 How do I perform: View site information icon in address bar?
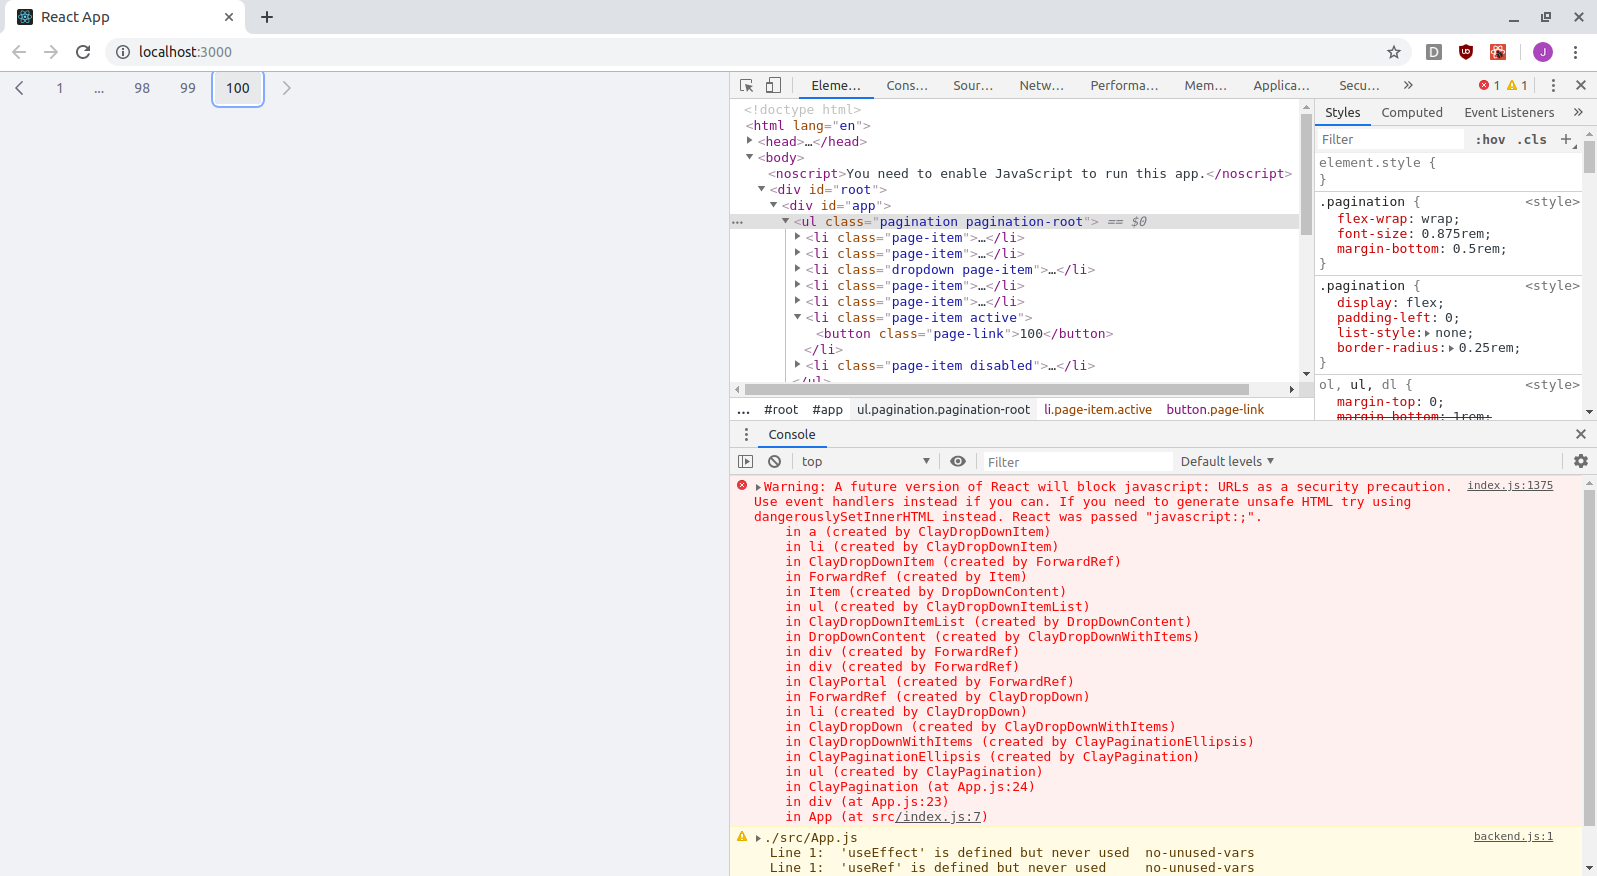122,52
